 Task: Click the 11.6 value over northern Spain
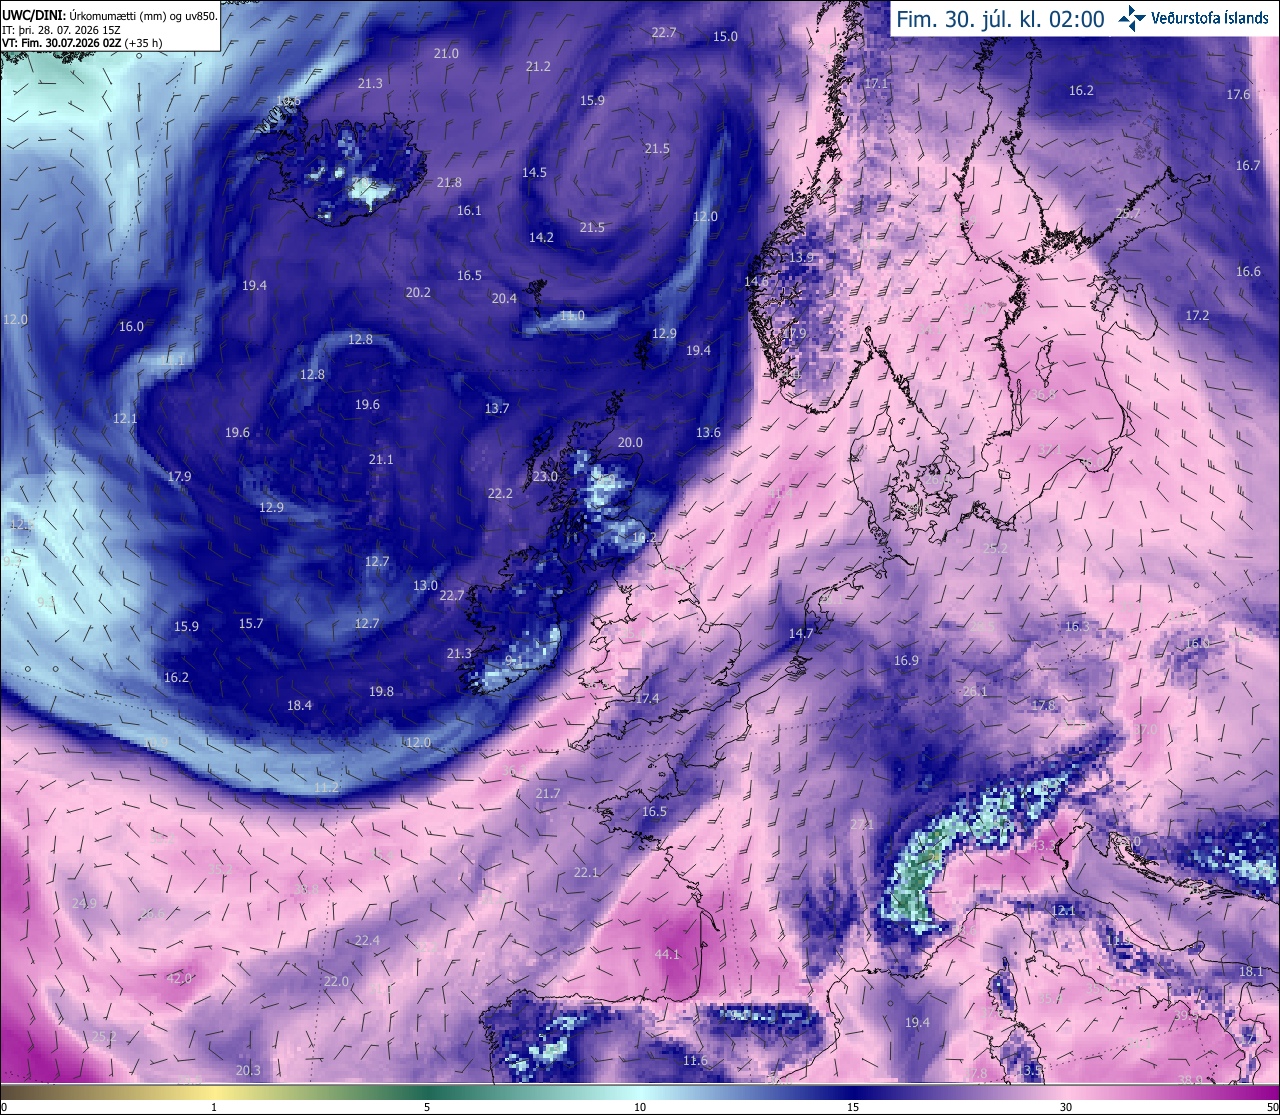click(x=696, y=1061)
